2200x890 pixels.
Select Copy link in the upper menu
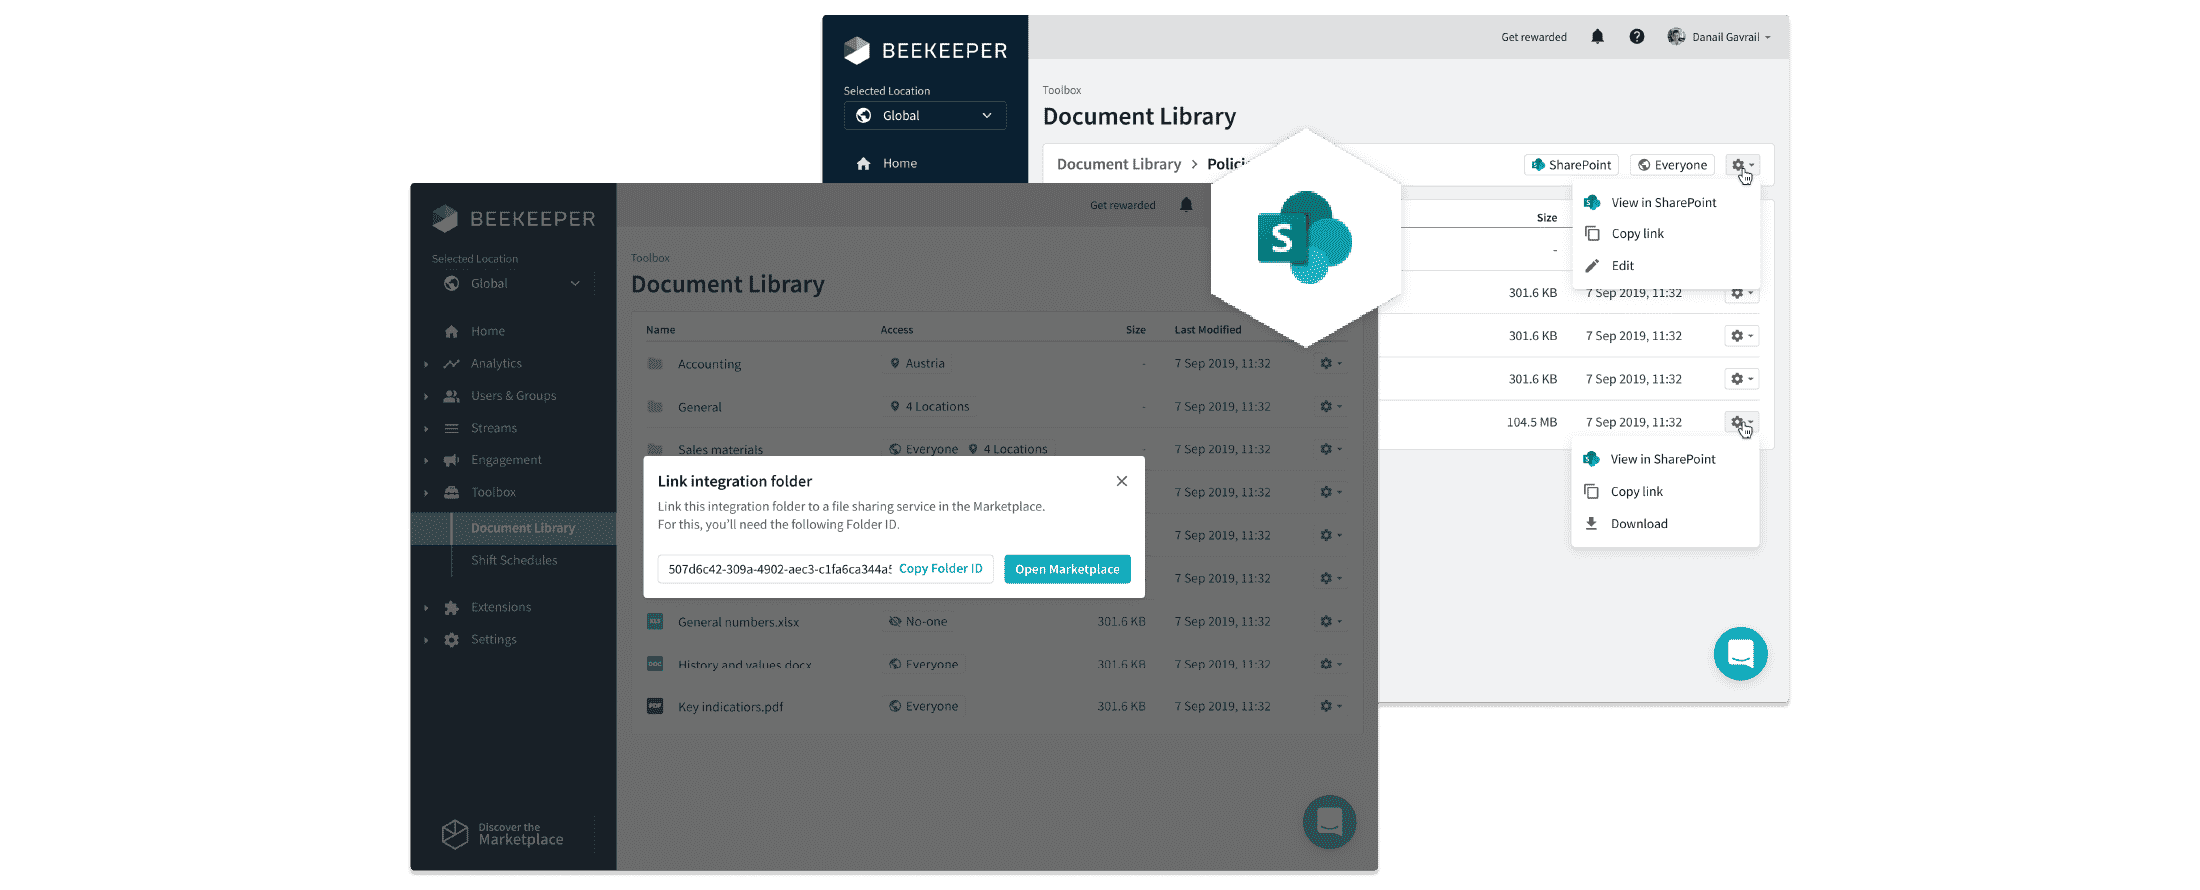(1637, 234)
